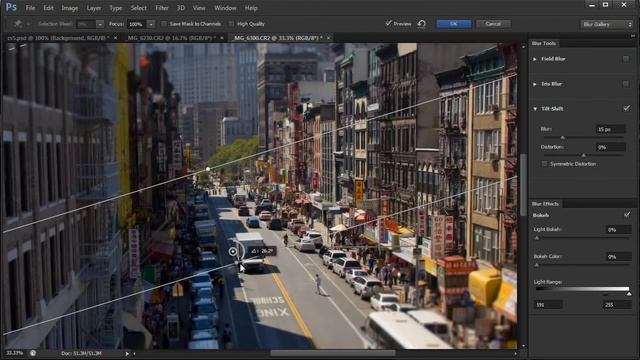
Task: Disable the Tilt-Shift checkbox
Action: coord(627,109)
